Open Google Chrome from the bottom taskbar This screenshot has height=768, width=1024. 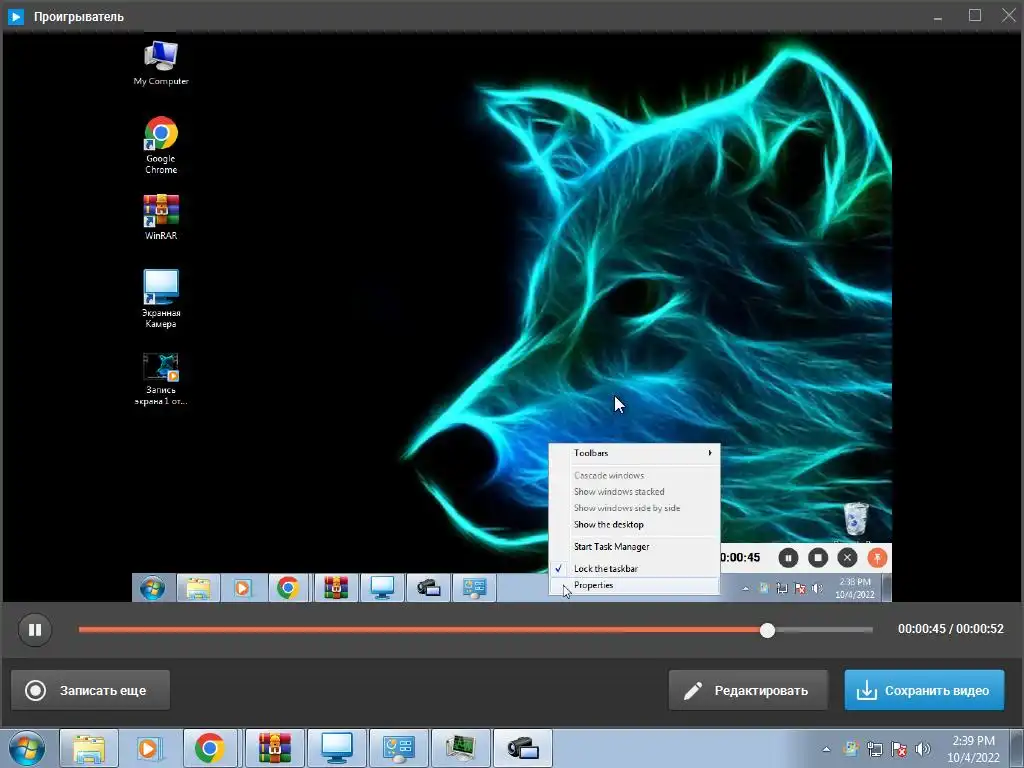tap(210, 748)
